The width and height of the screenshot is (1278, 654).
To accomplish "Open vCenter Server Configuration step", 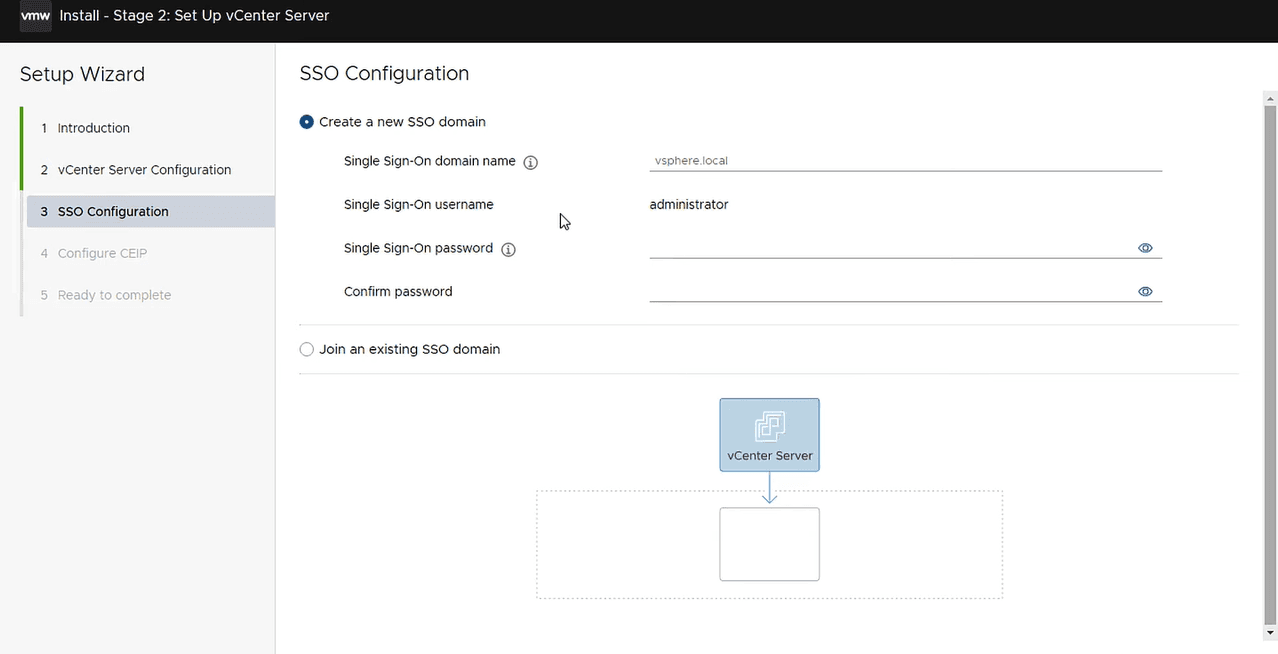I will (144, 170).
